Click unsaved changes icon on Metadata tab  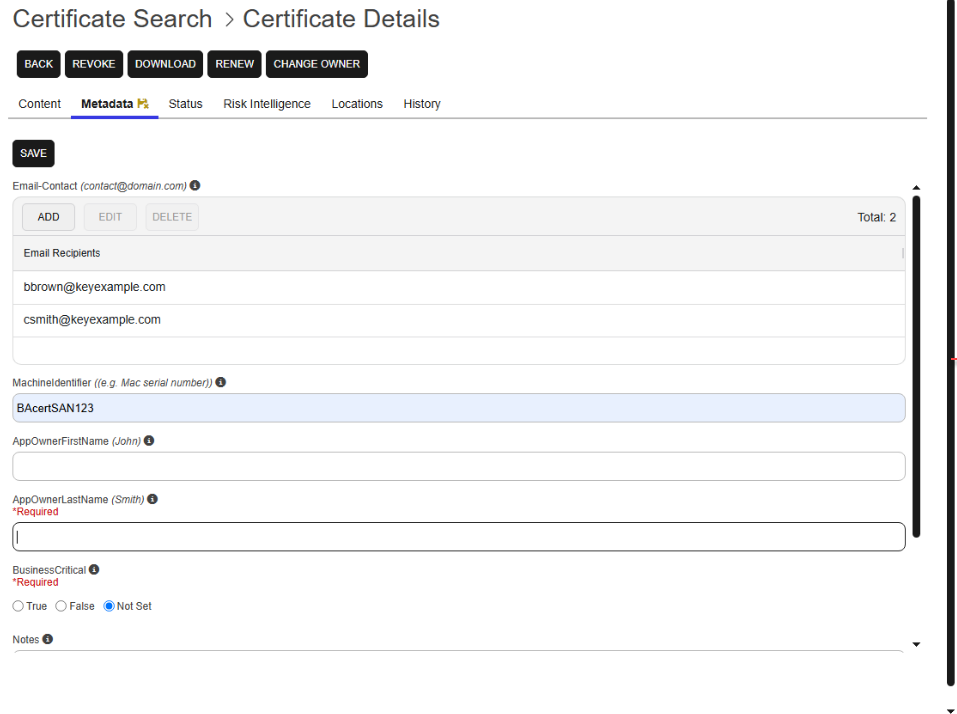point(143,104)
